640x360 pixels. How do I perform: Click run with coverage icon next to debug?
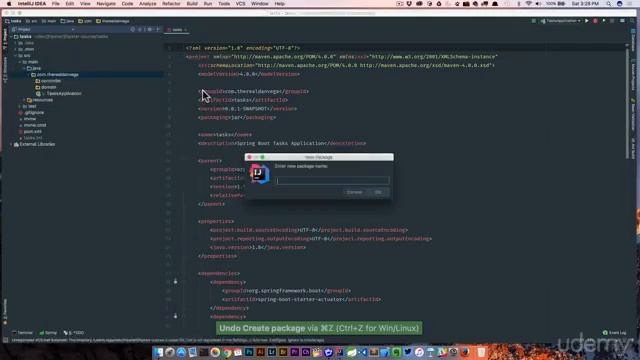coord(604,21)
